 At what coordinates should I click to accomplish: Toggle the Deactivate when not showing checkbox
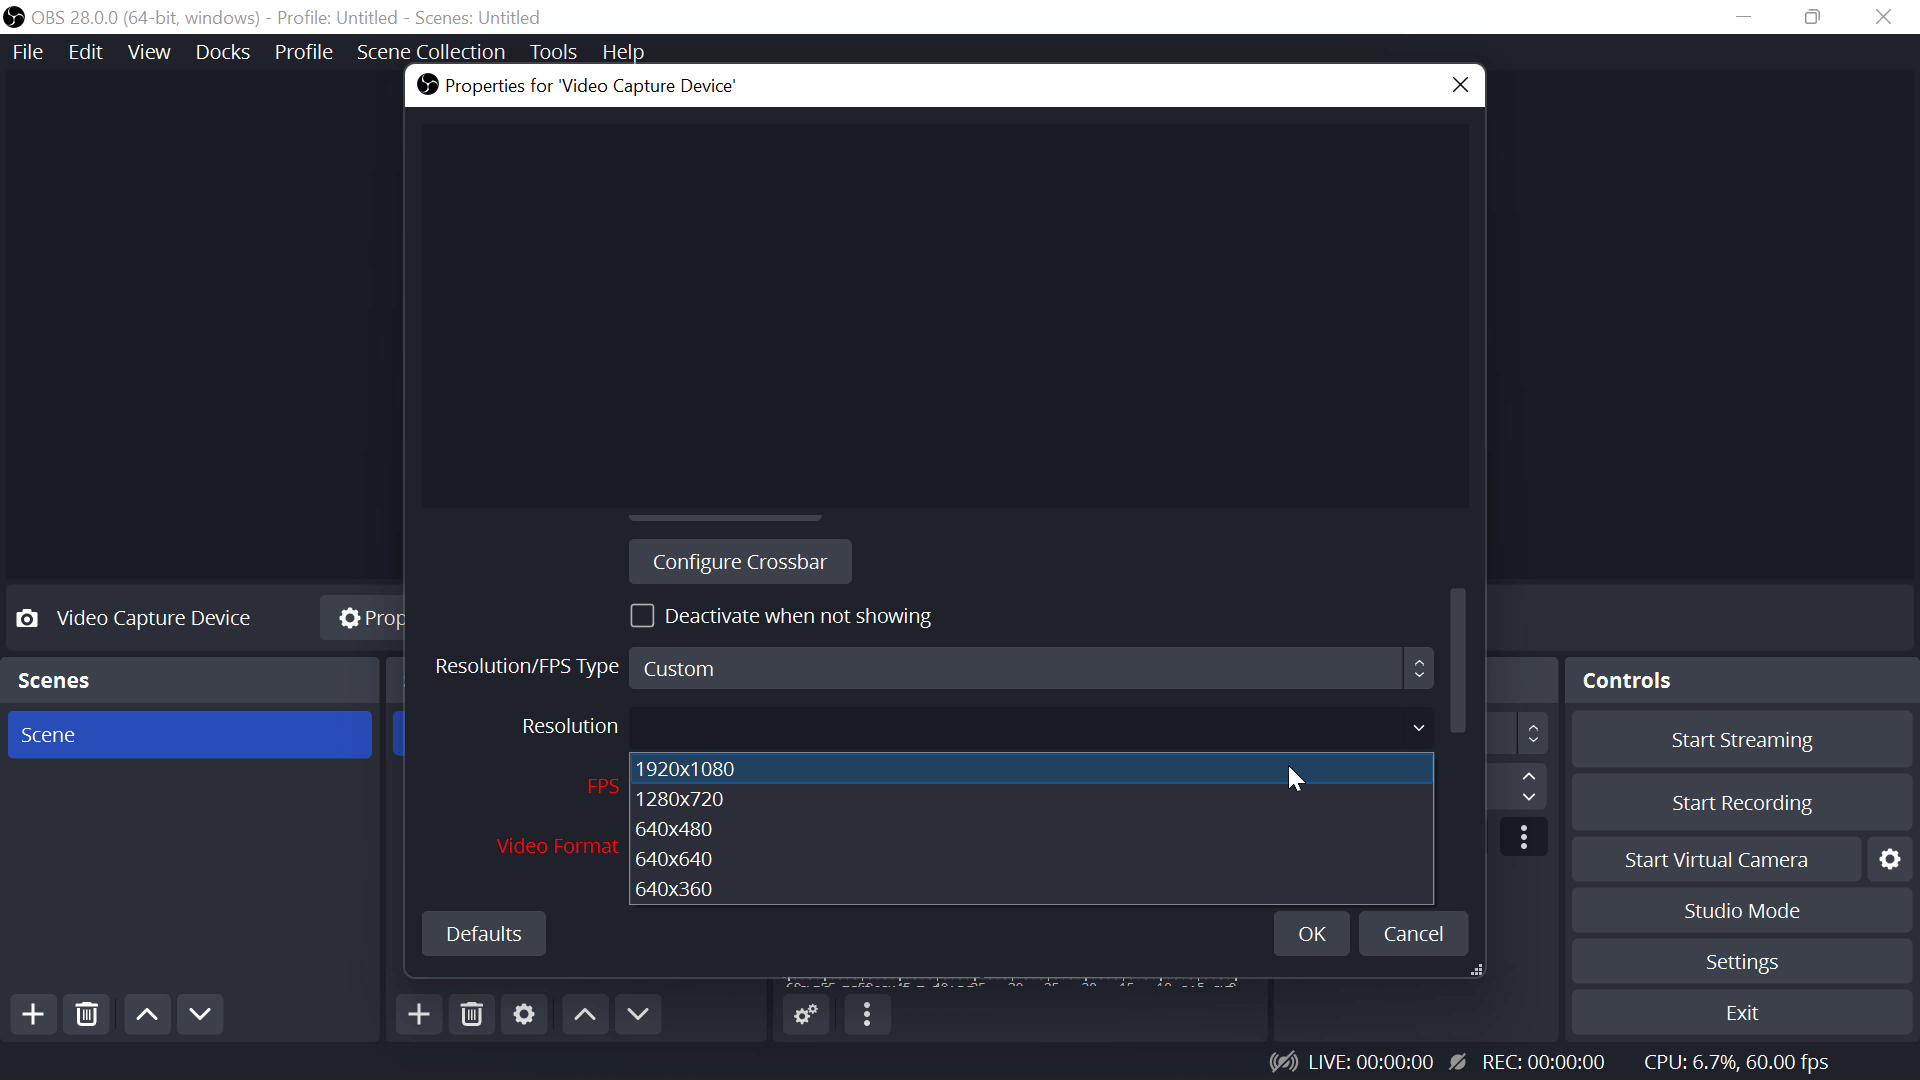(x=644, y=616)
